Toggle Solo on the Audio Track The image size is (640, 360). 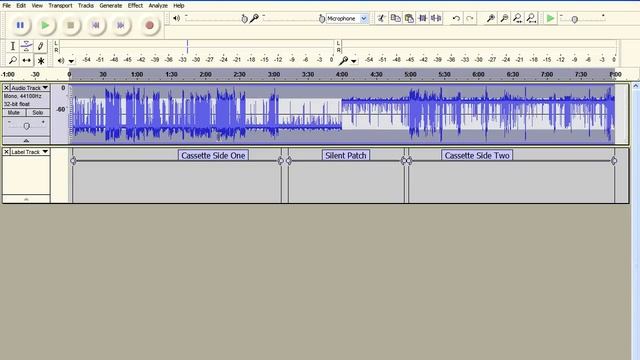click(38, 113)
